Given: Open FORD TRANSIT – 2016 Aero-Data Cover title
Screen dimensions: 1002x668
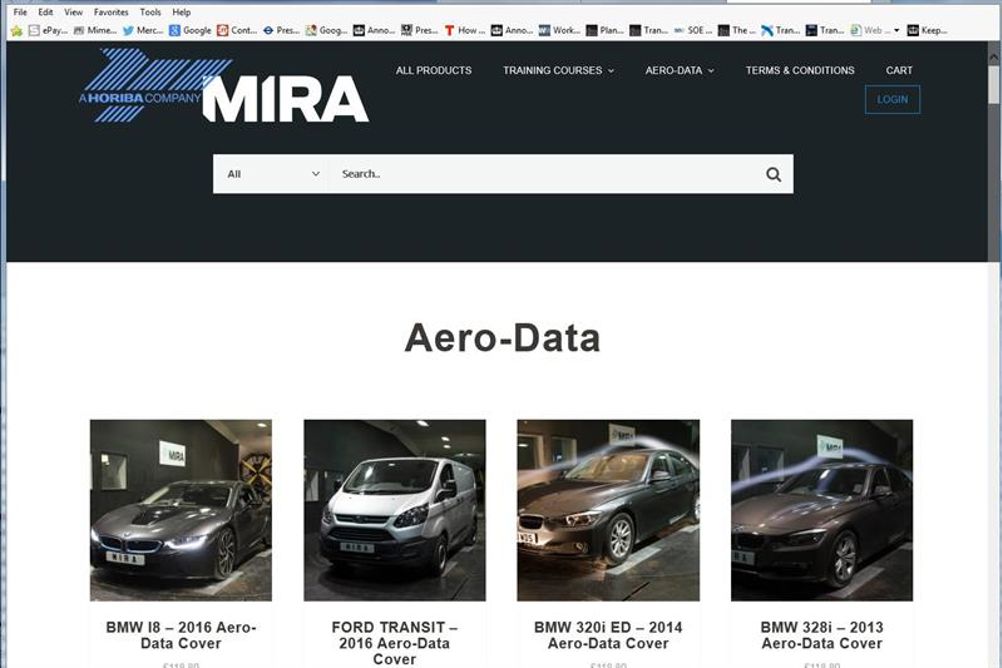Looking at the screenshot, I should tap(394, 643).
